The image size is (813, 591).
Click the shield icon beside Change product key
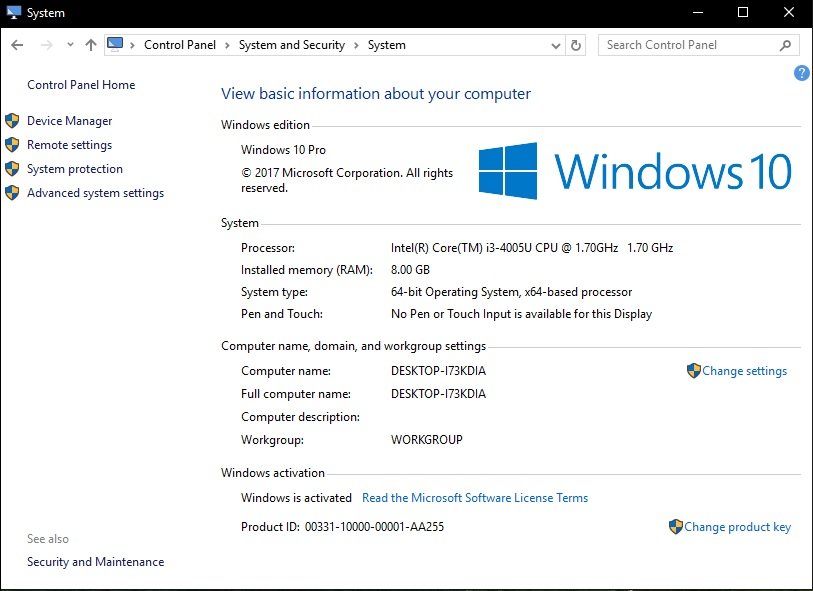tap(676, 527)
